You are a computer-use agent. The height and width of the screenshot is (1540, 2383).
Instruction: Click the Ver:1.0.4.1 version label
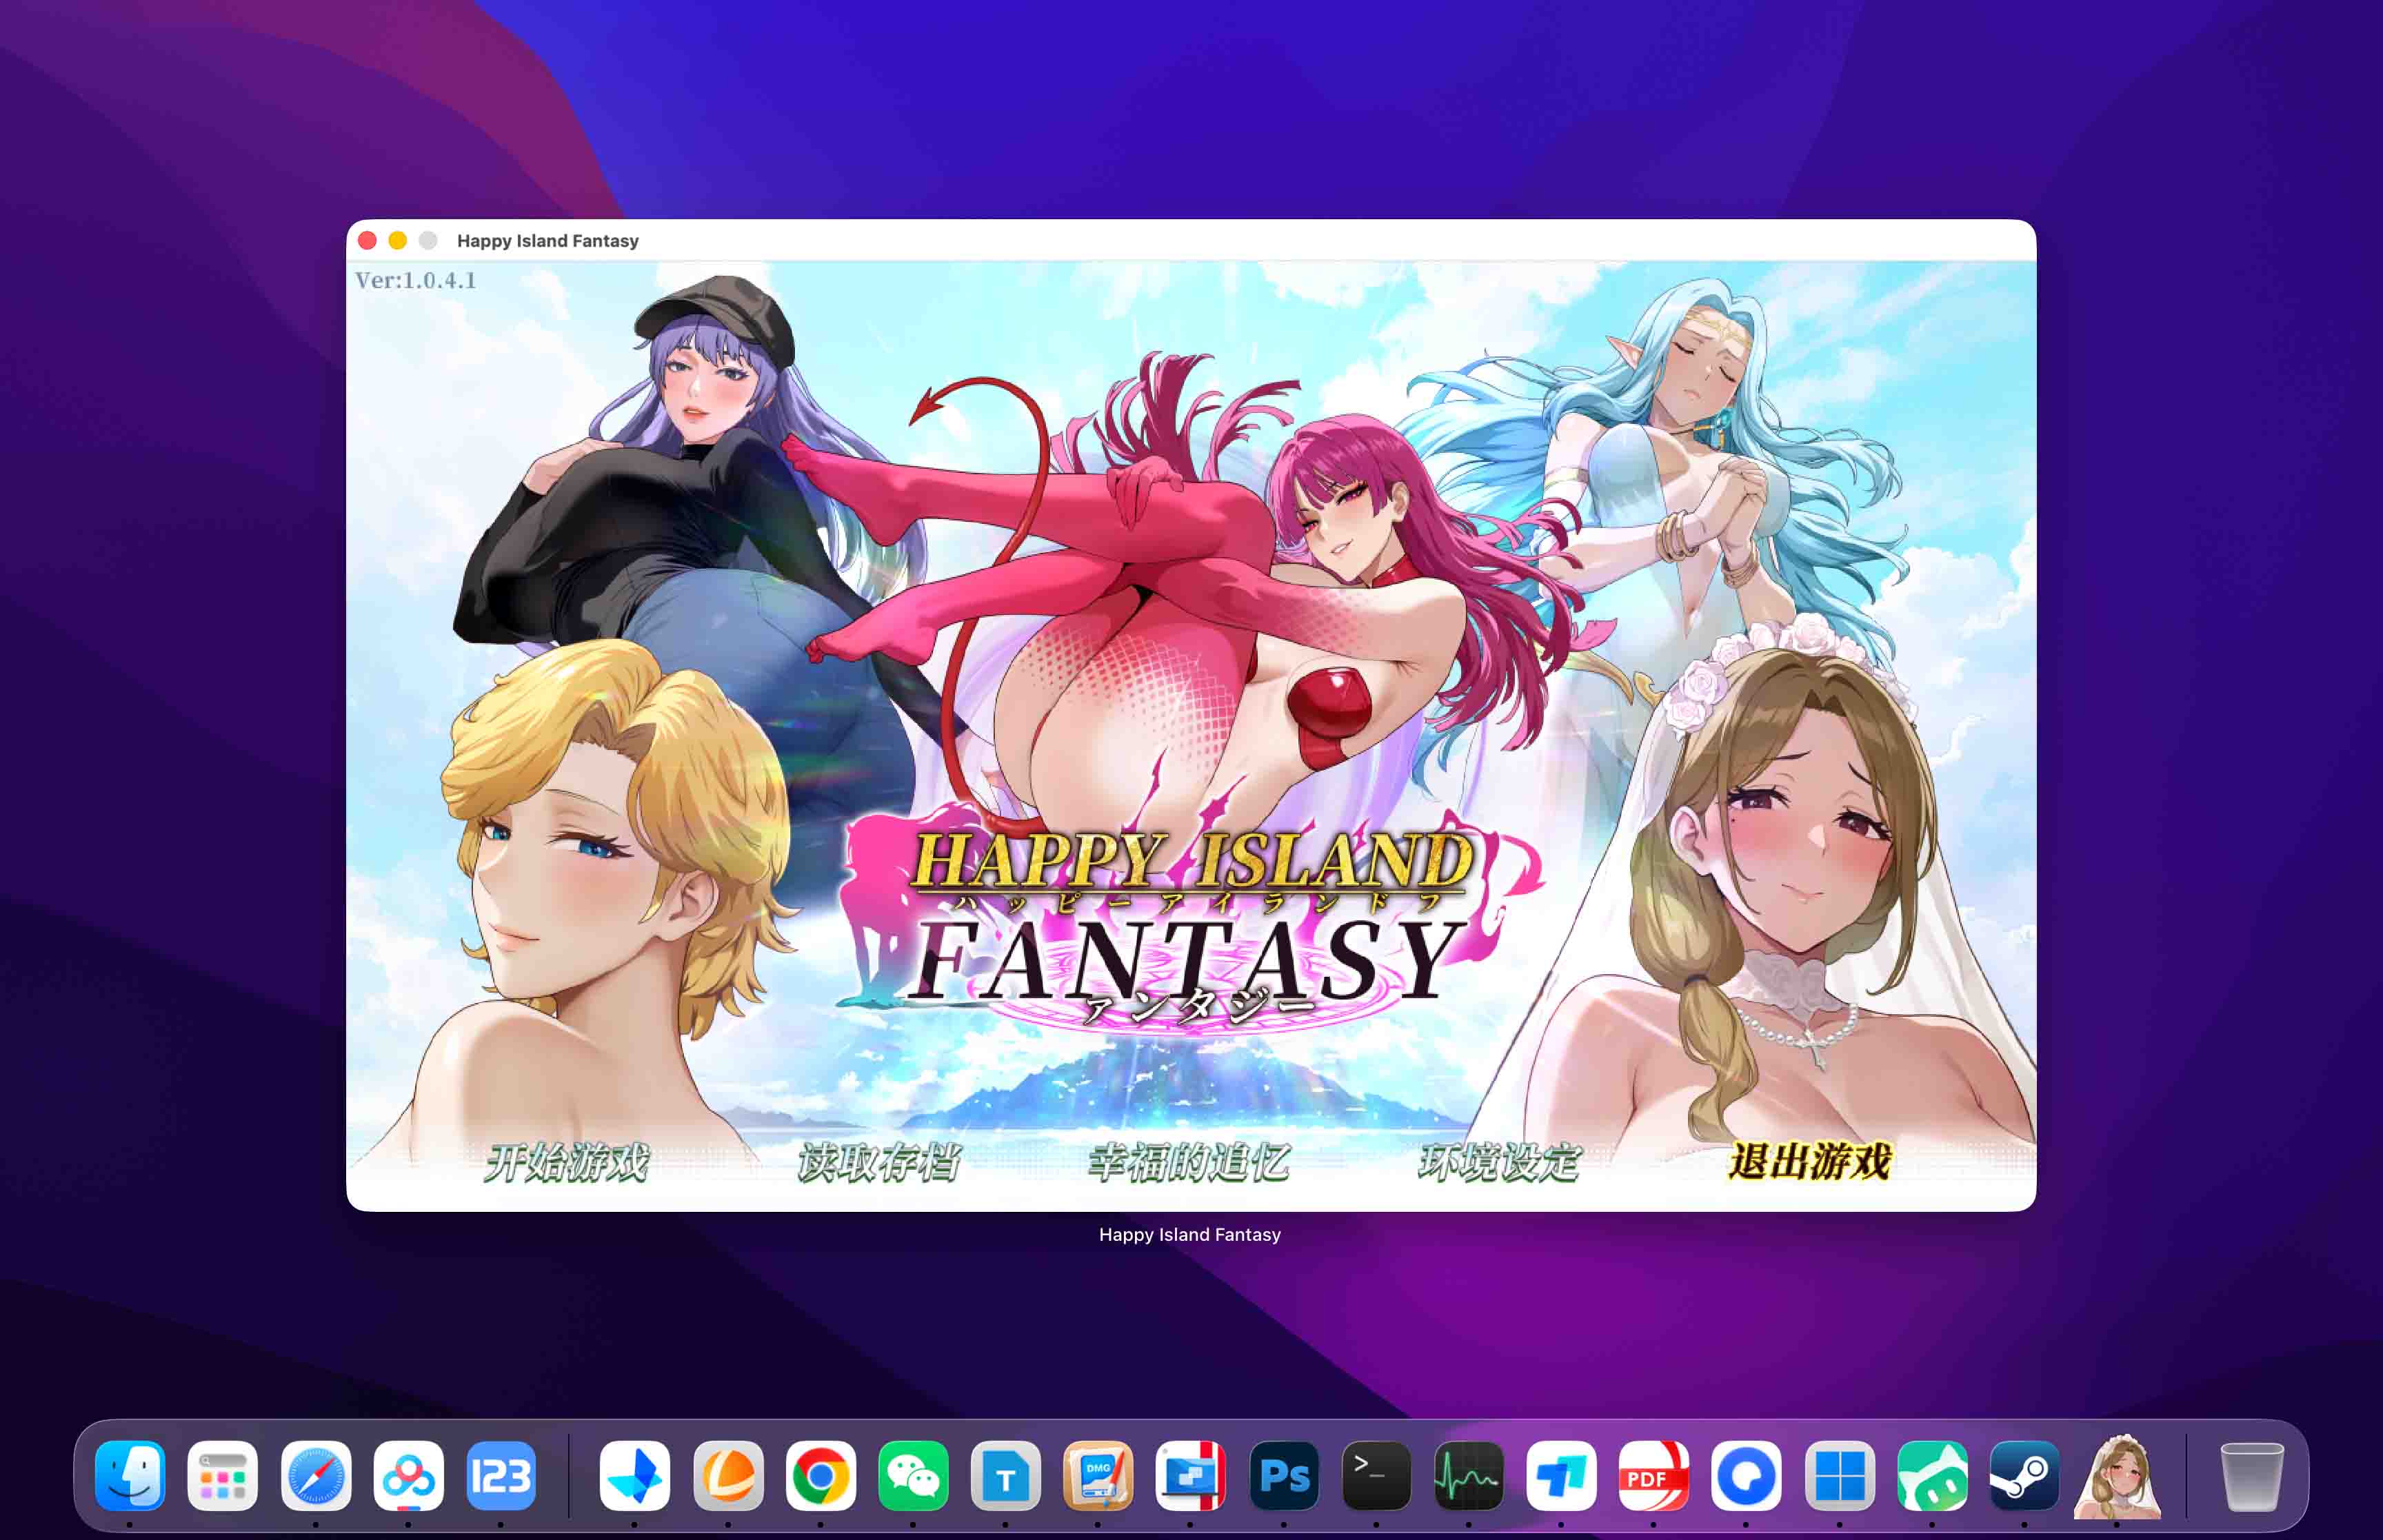(415, 280)
